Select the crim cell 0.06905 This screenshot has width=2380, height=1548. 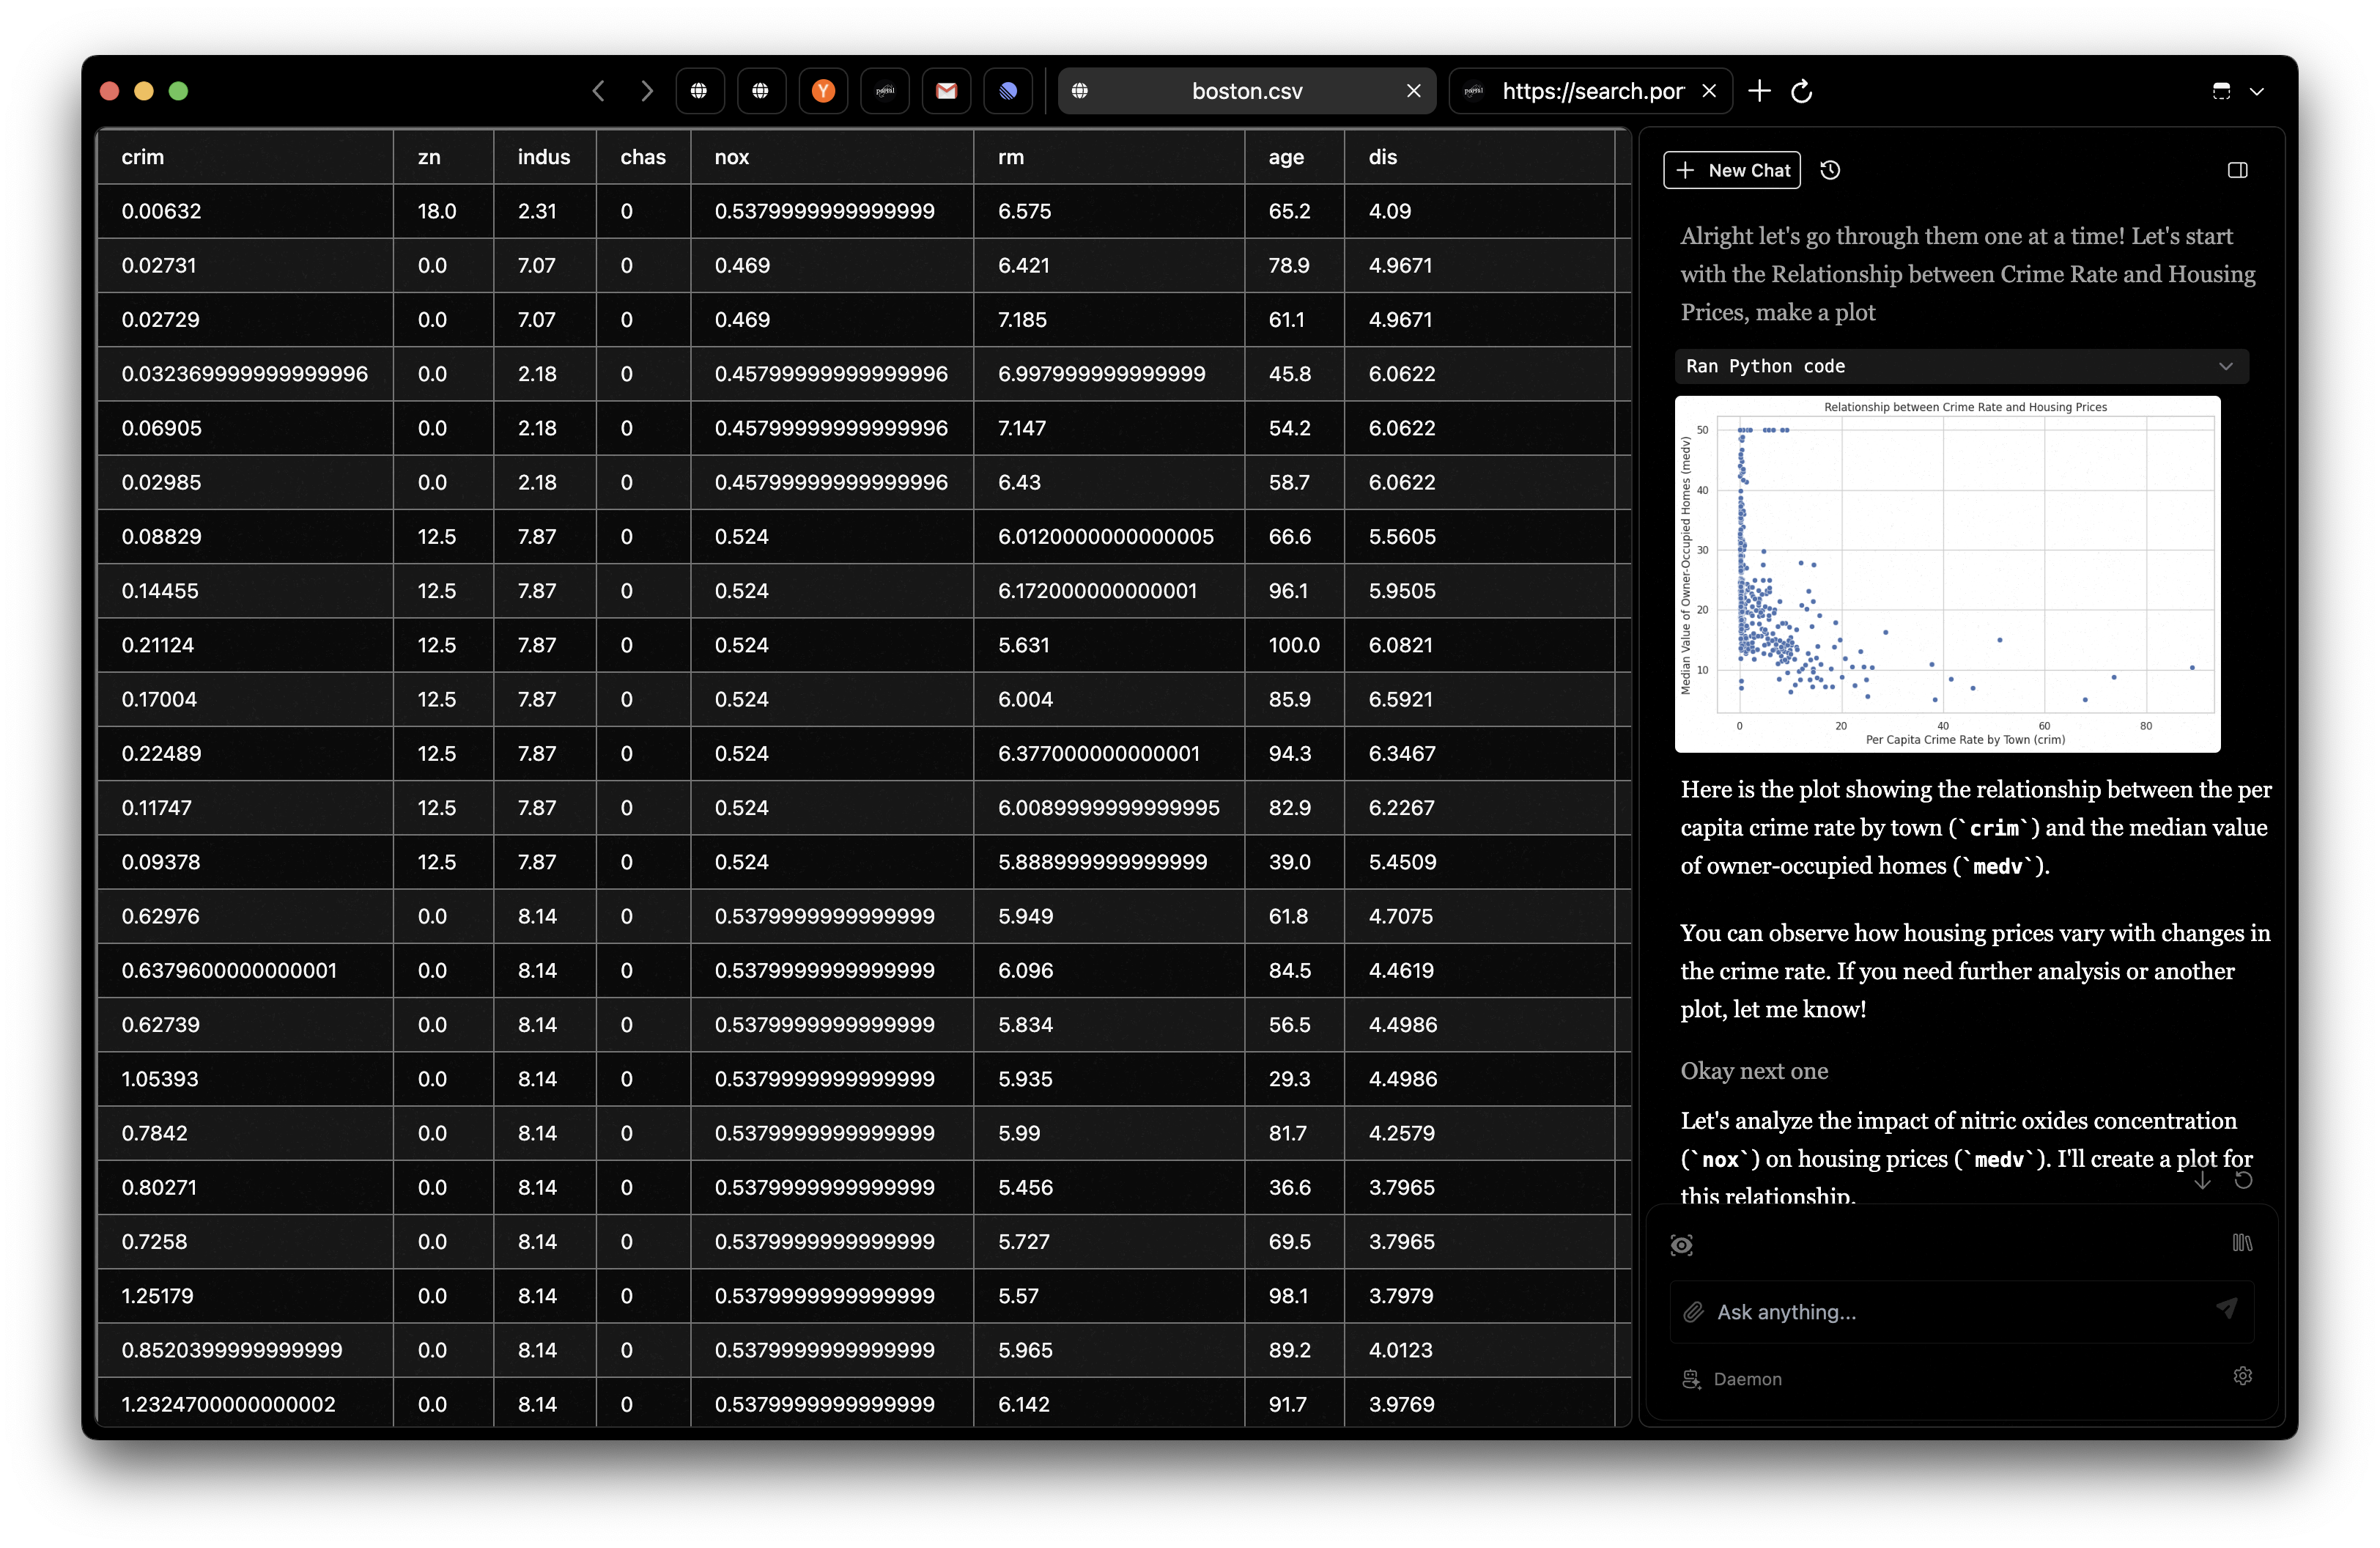pos(245,428)
